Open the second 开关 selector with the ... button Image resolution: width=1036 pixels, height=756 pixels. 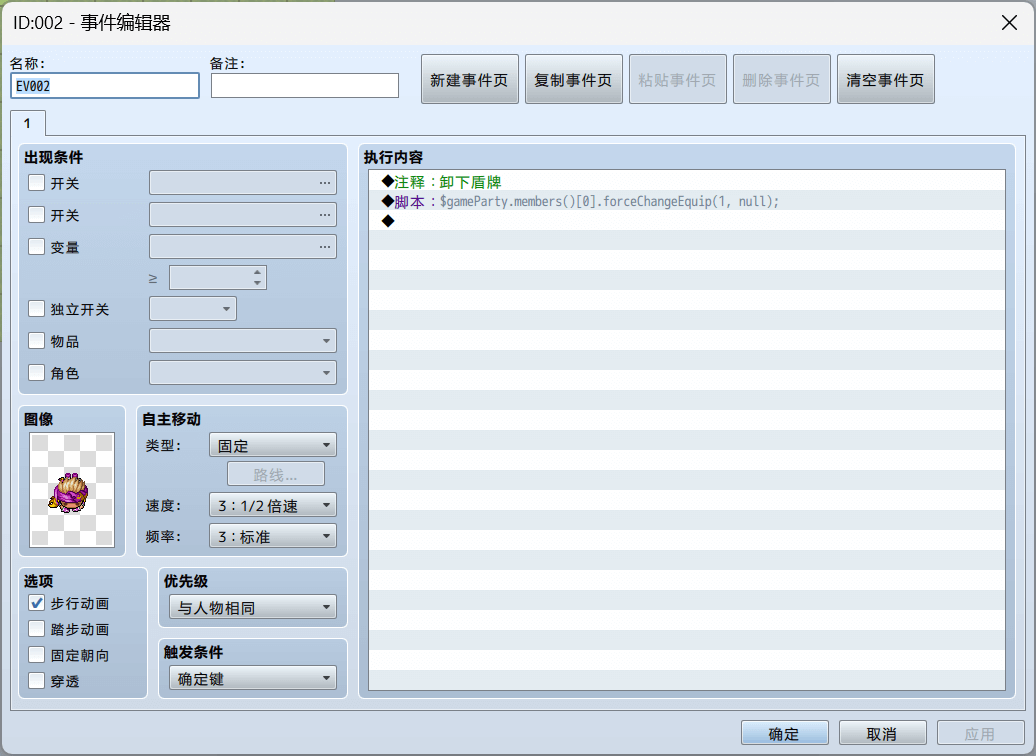point(324,214)
